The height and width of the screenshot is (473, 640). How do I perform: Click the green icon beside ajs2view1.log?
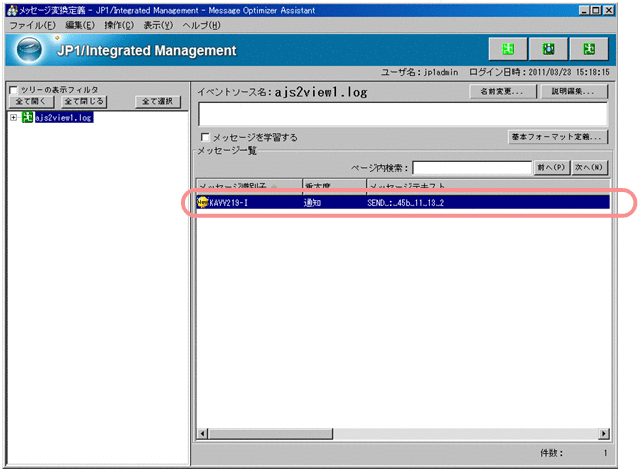coord(27,118)
